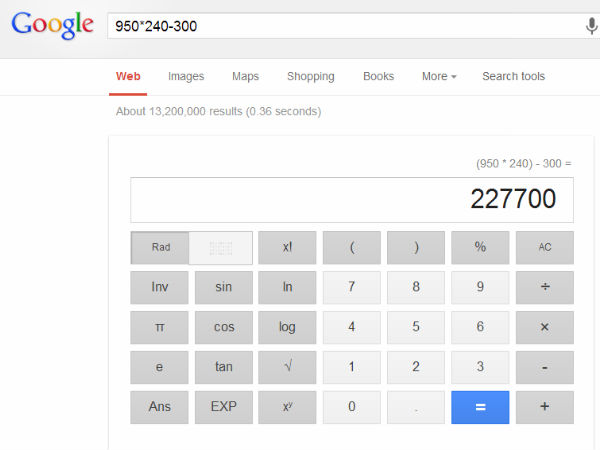The height and width of the screenshot is (450, 600).
Task: Switch to the Images tab
Action: pyautogui.click(x=186, y=76)
